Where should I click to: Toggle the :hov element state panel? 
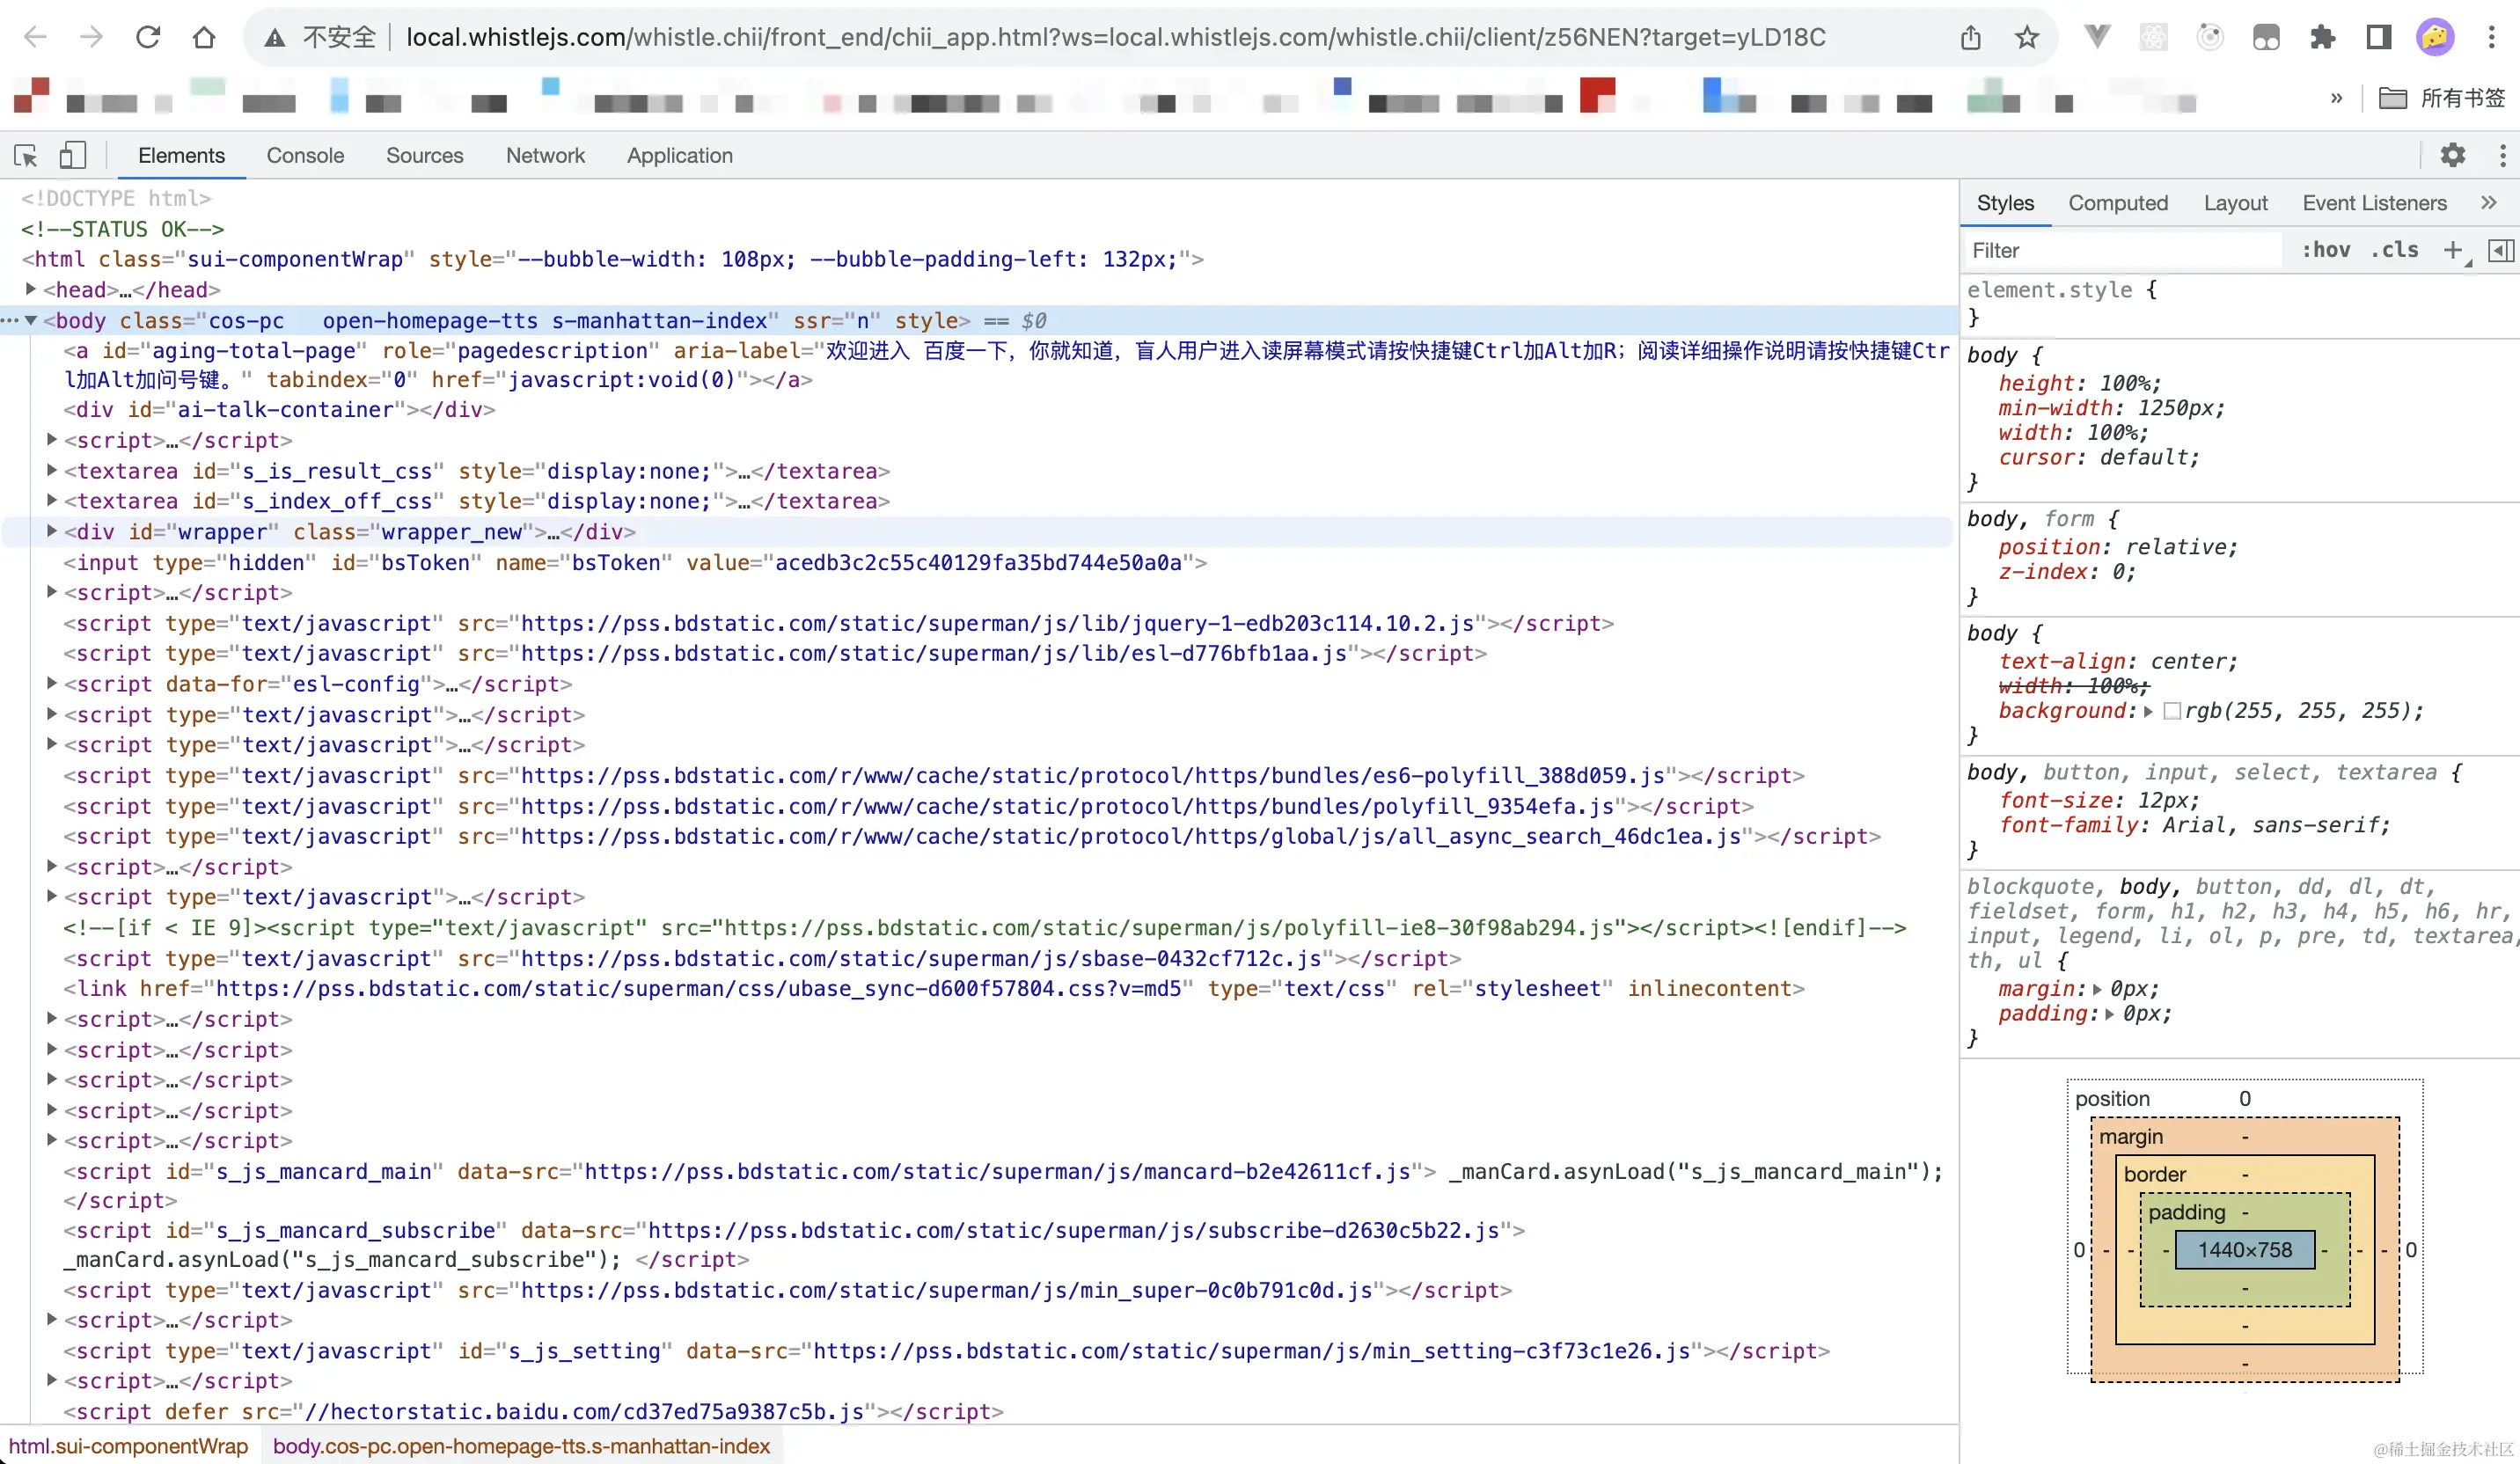point(2326,250)
